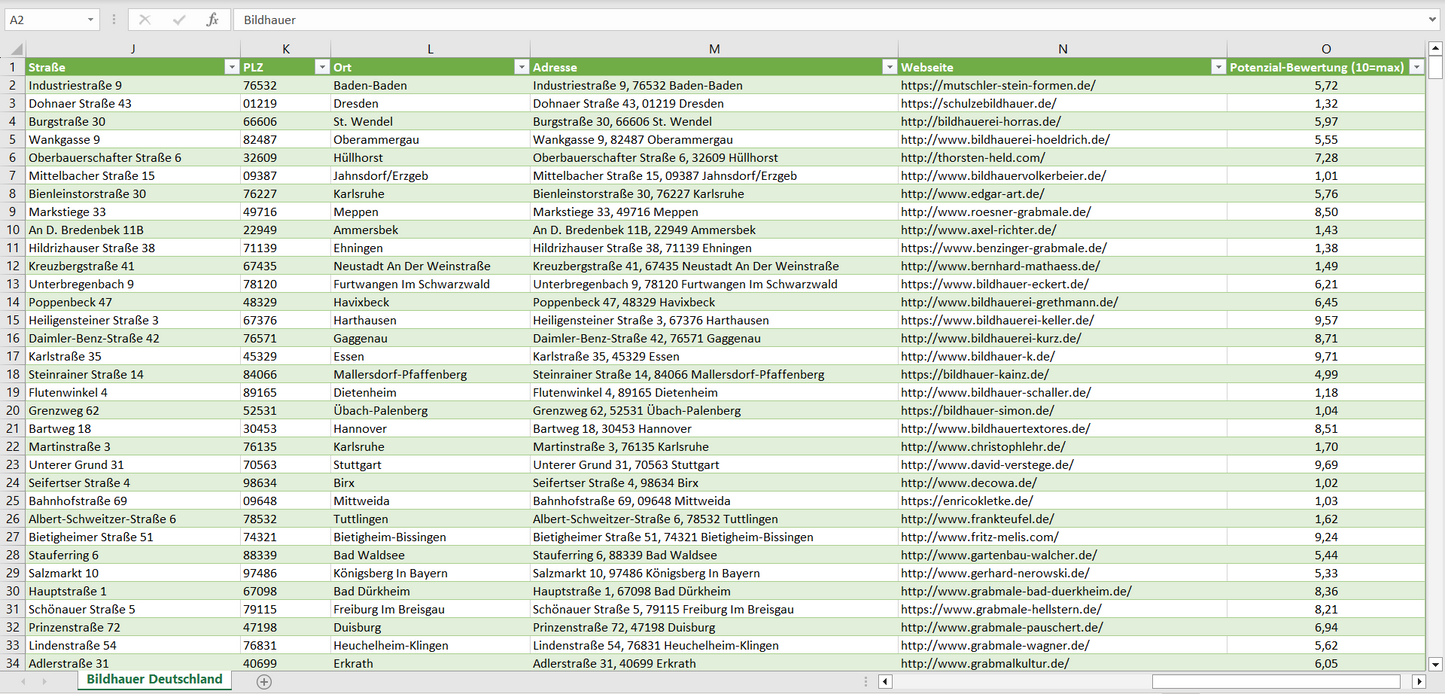Open the Potenzial-Bewertung filter dropdown

click(x=1416, y=67)
